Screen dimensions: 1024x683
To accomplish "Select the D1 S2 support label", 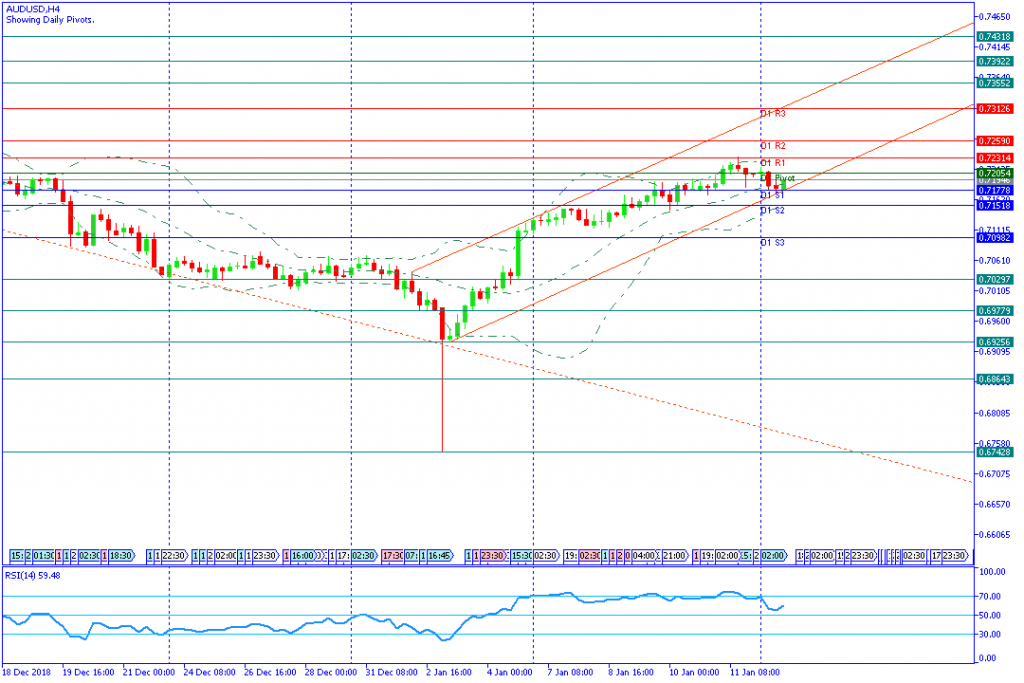I will click(773, 210).
